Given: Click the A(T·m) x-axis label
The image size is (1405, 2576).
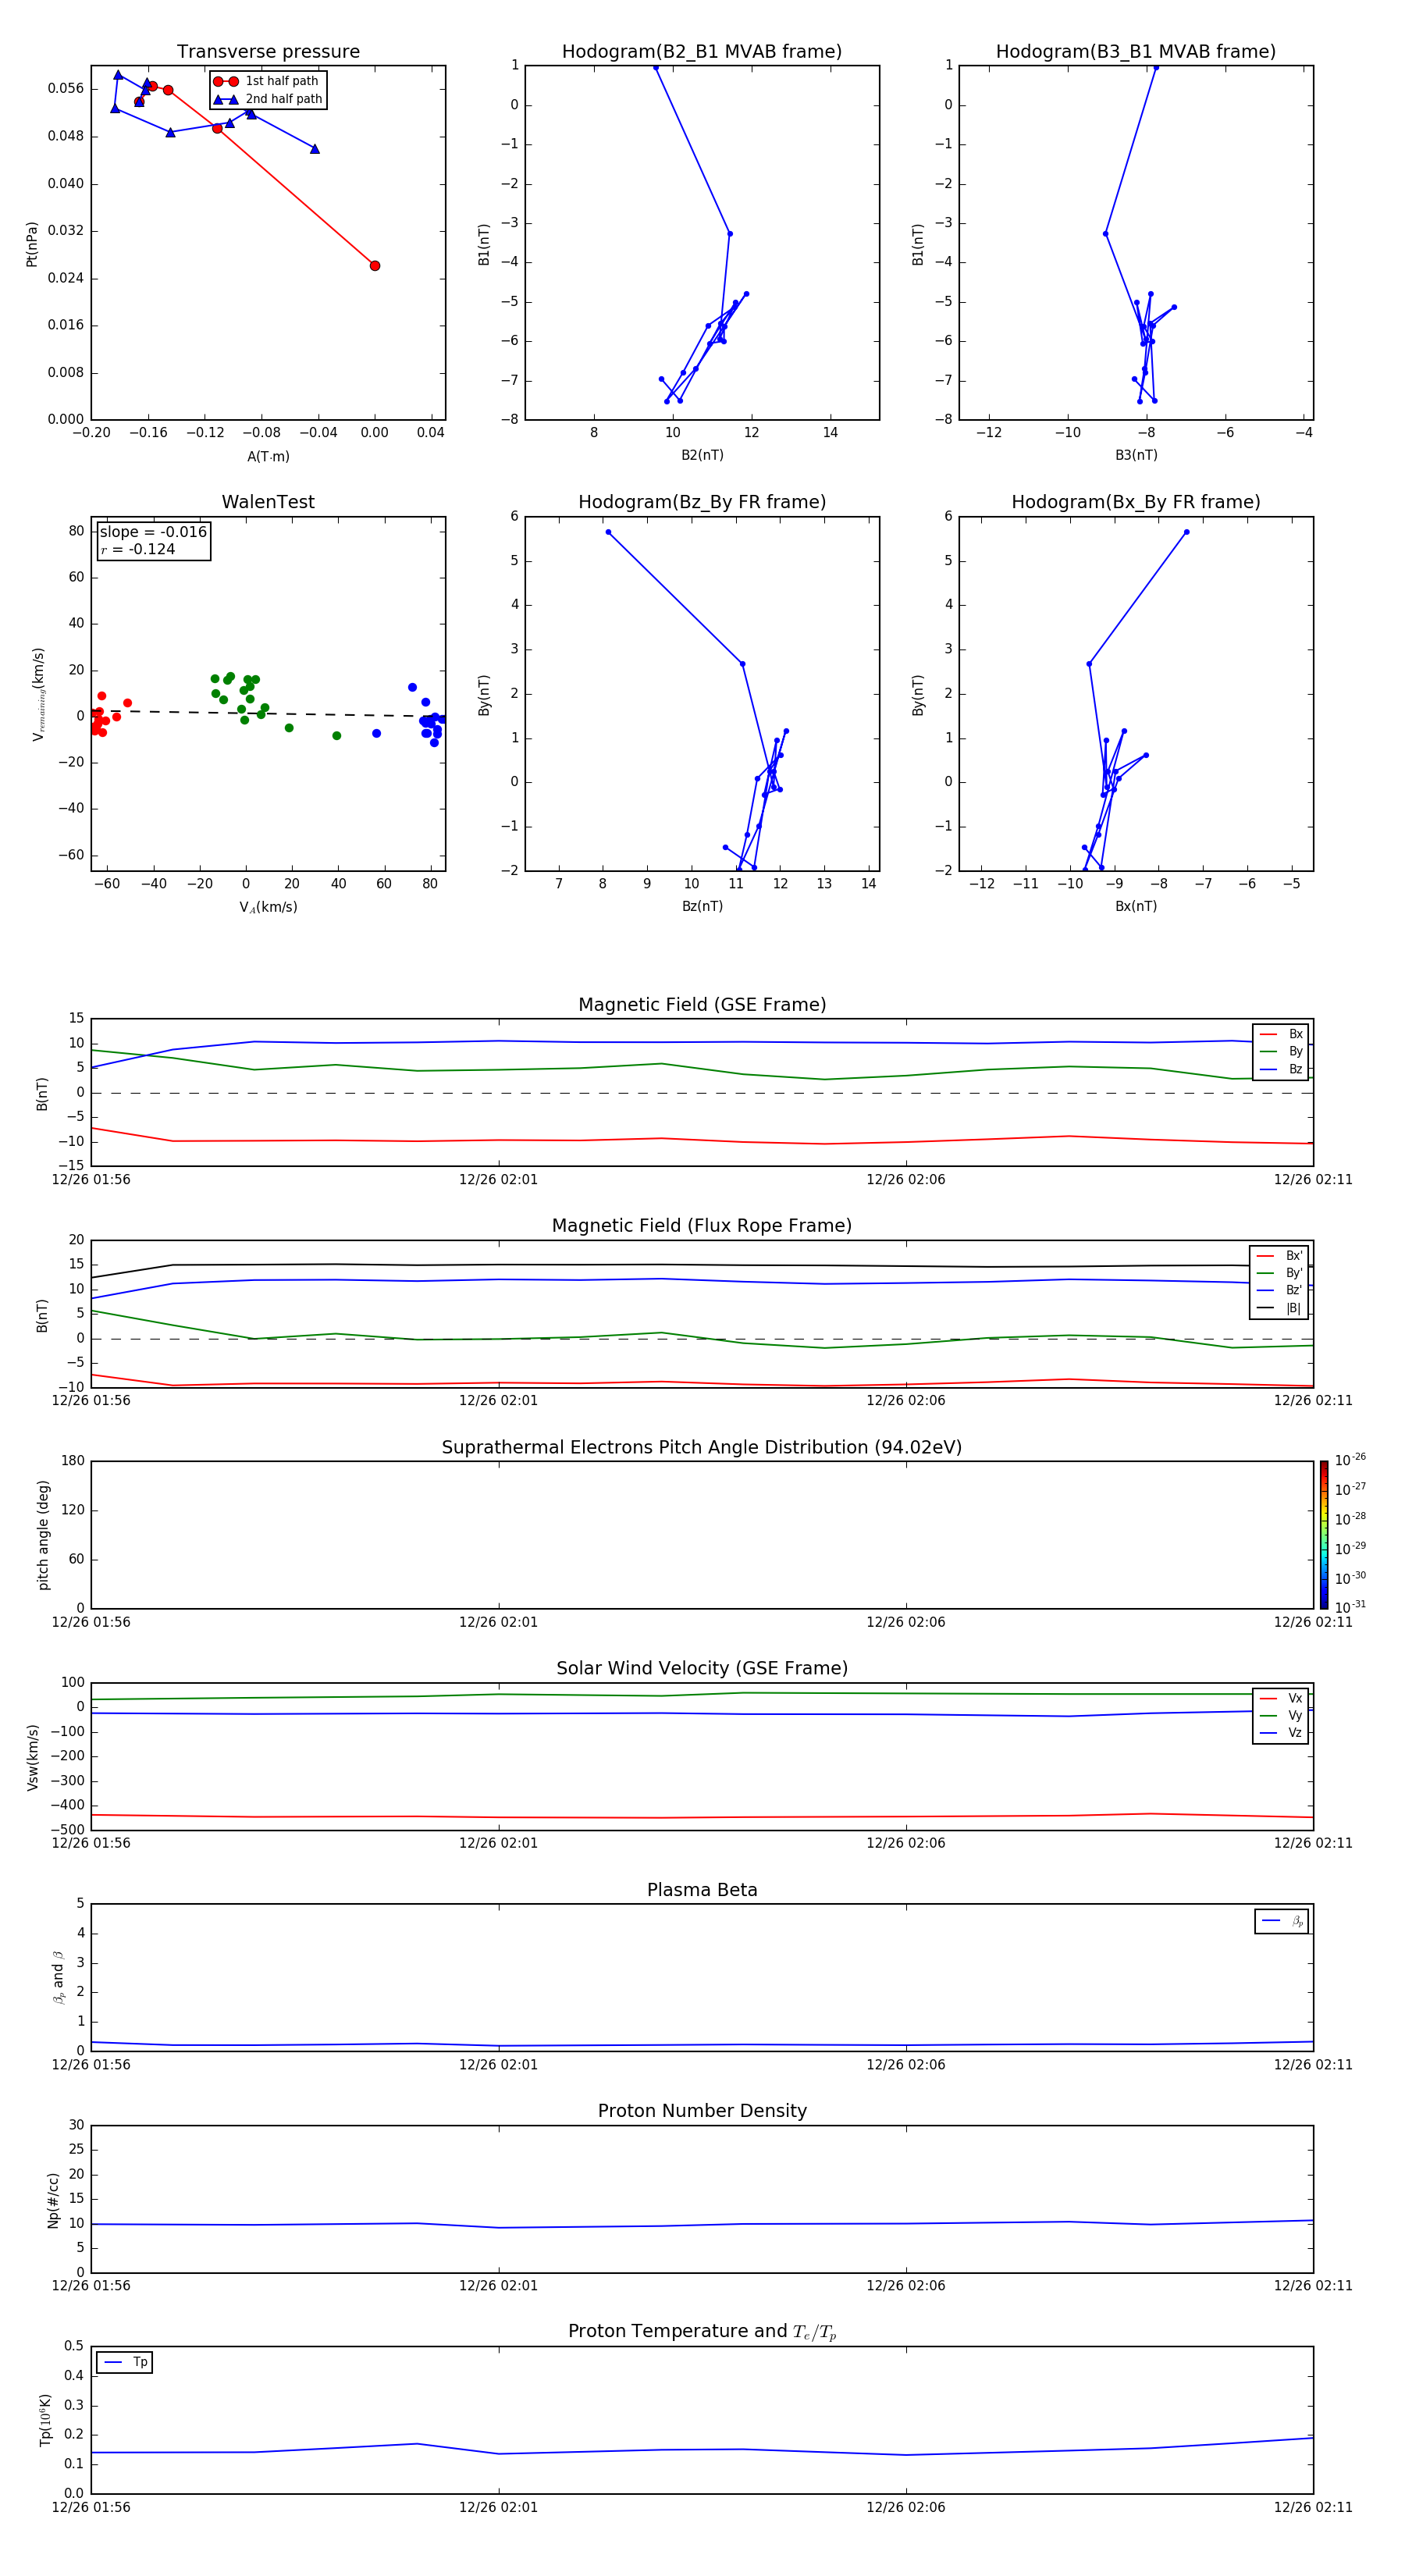Looking at the screenshot, I should coord(268,457).
